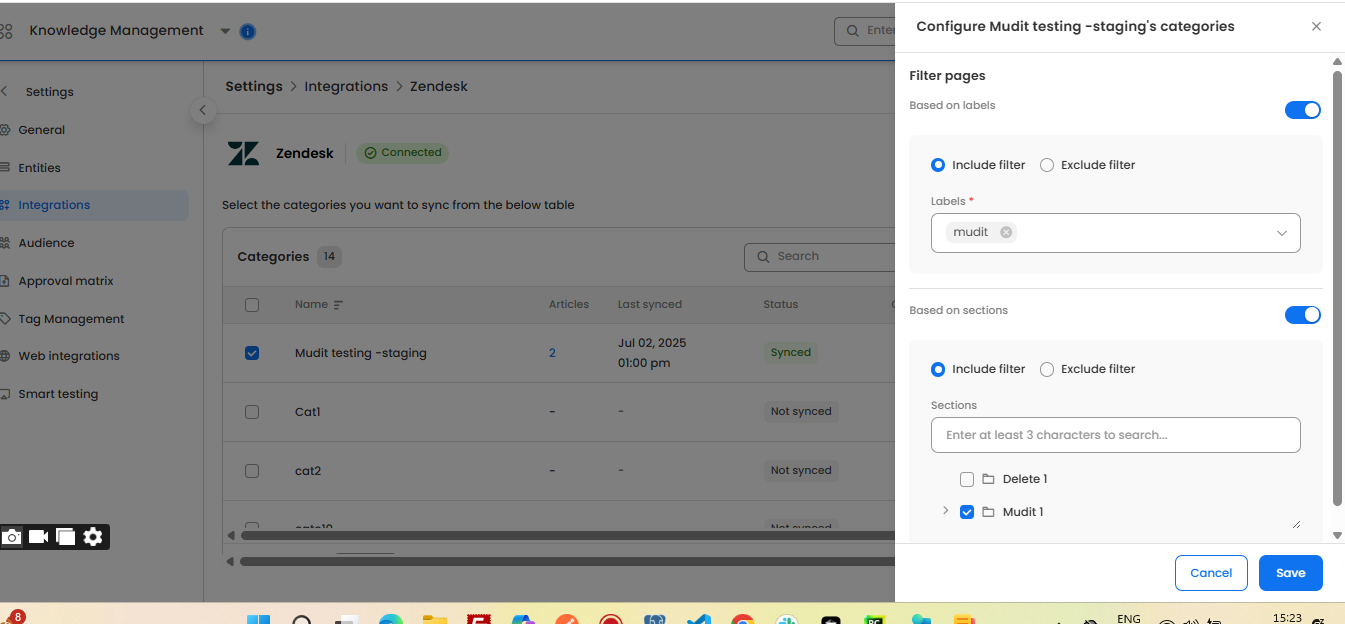1345x624 pixels.
Task: Select Include filter for labels
Action: coord(938,165)
